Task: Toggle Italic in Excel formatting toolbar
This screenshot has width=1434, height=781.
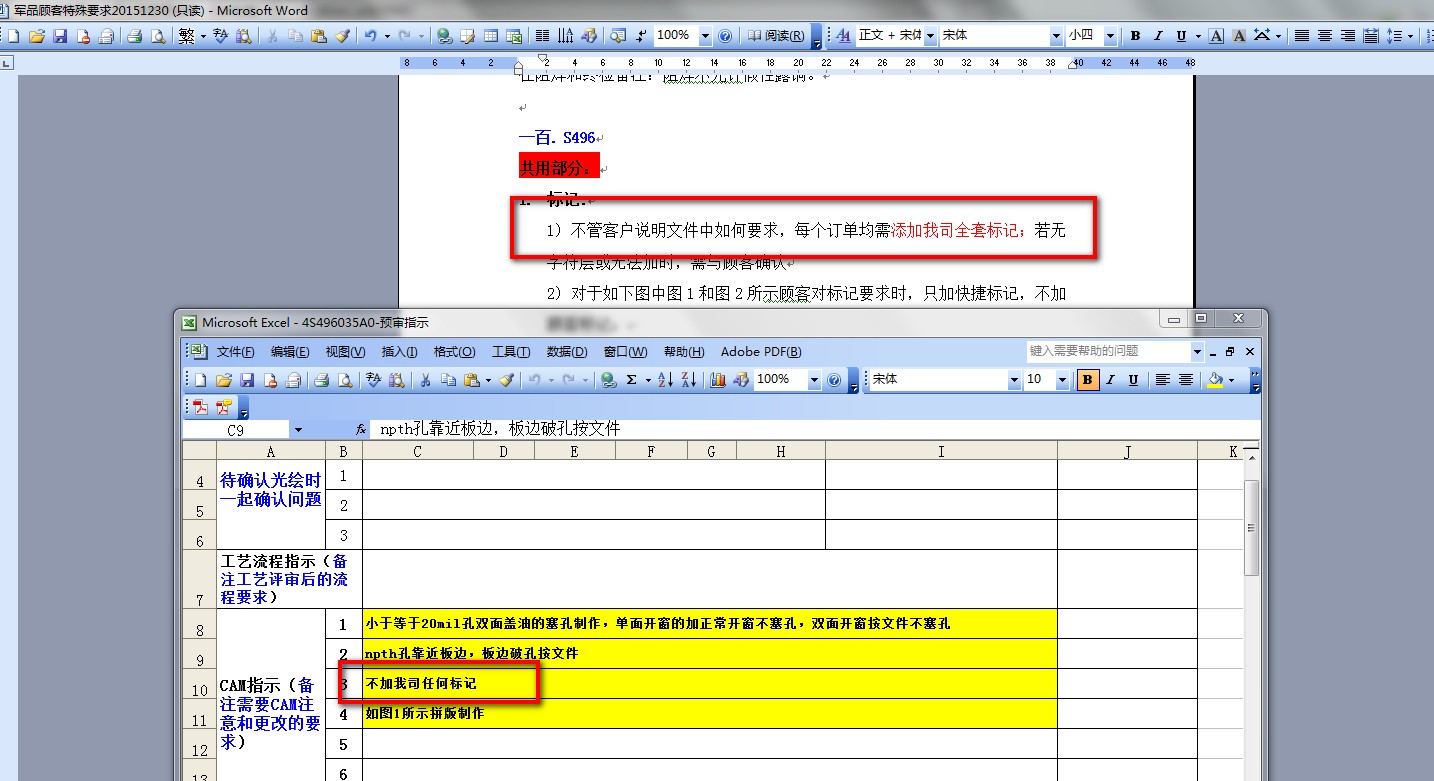Action: [1110, 380]
